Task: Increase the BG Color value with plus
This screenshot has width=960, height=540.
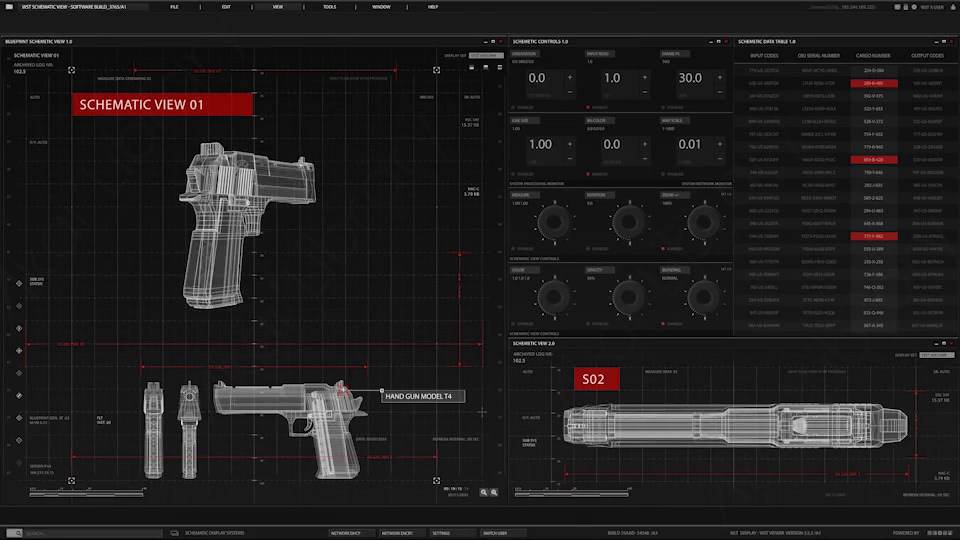Action: (x=645, y=144)
